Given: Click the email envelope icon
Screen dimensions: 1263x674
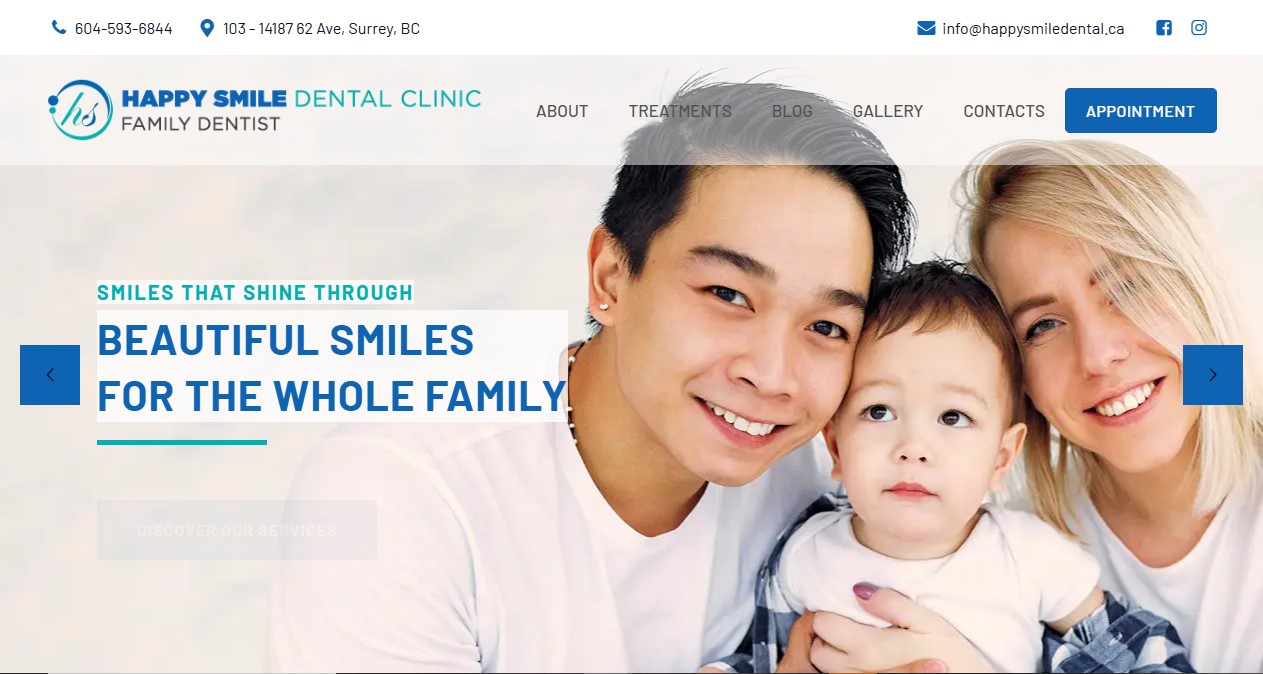Looking at the screenshot, I should click(926, 28).
